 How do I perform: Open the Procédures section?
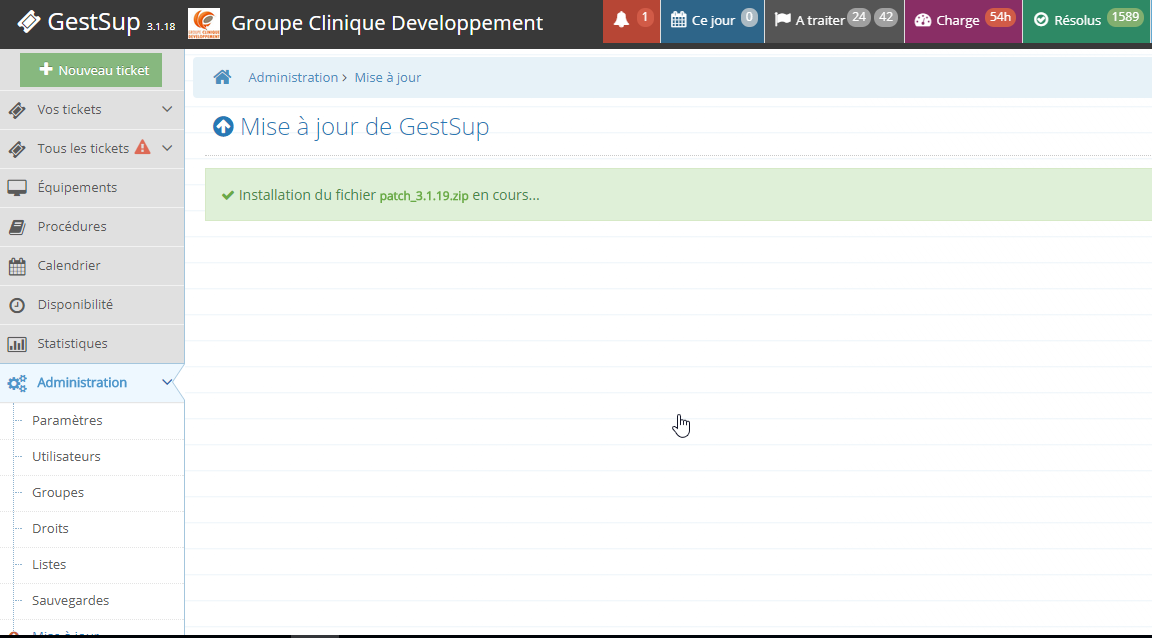click(92, 226)
